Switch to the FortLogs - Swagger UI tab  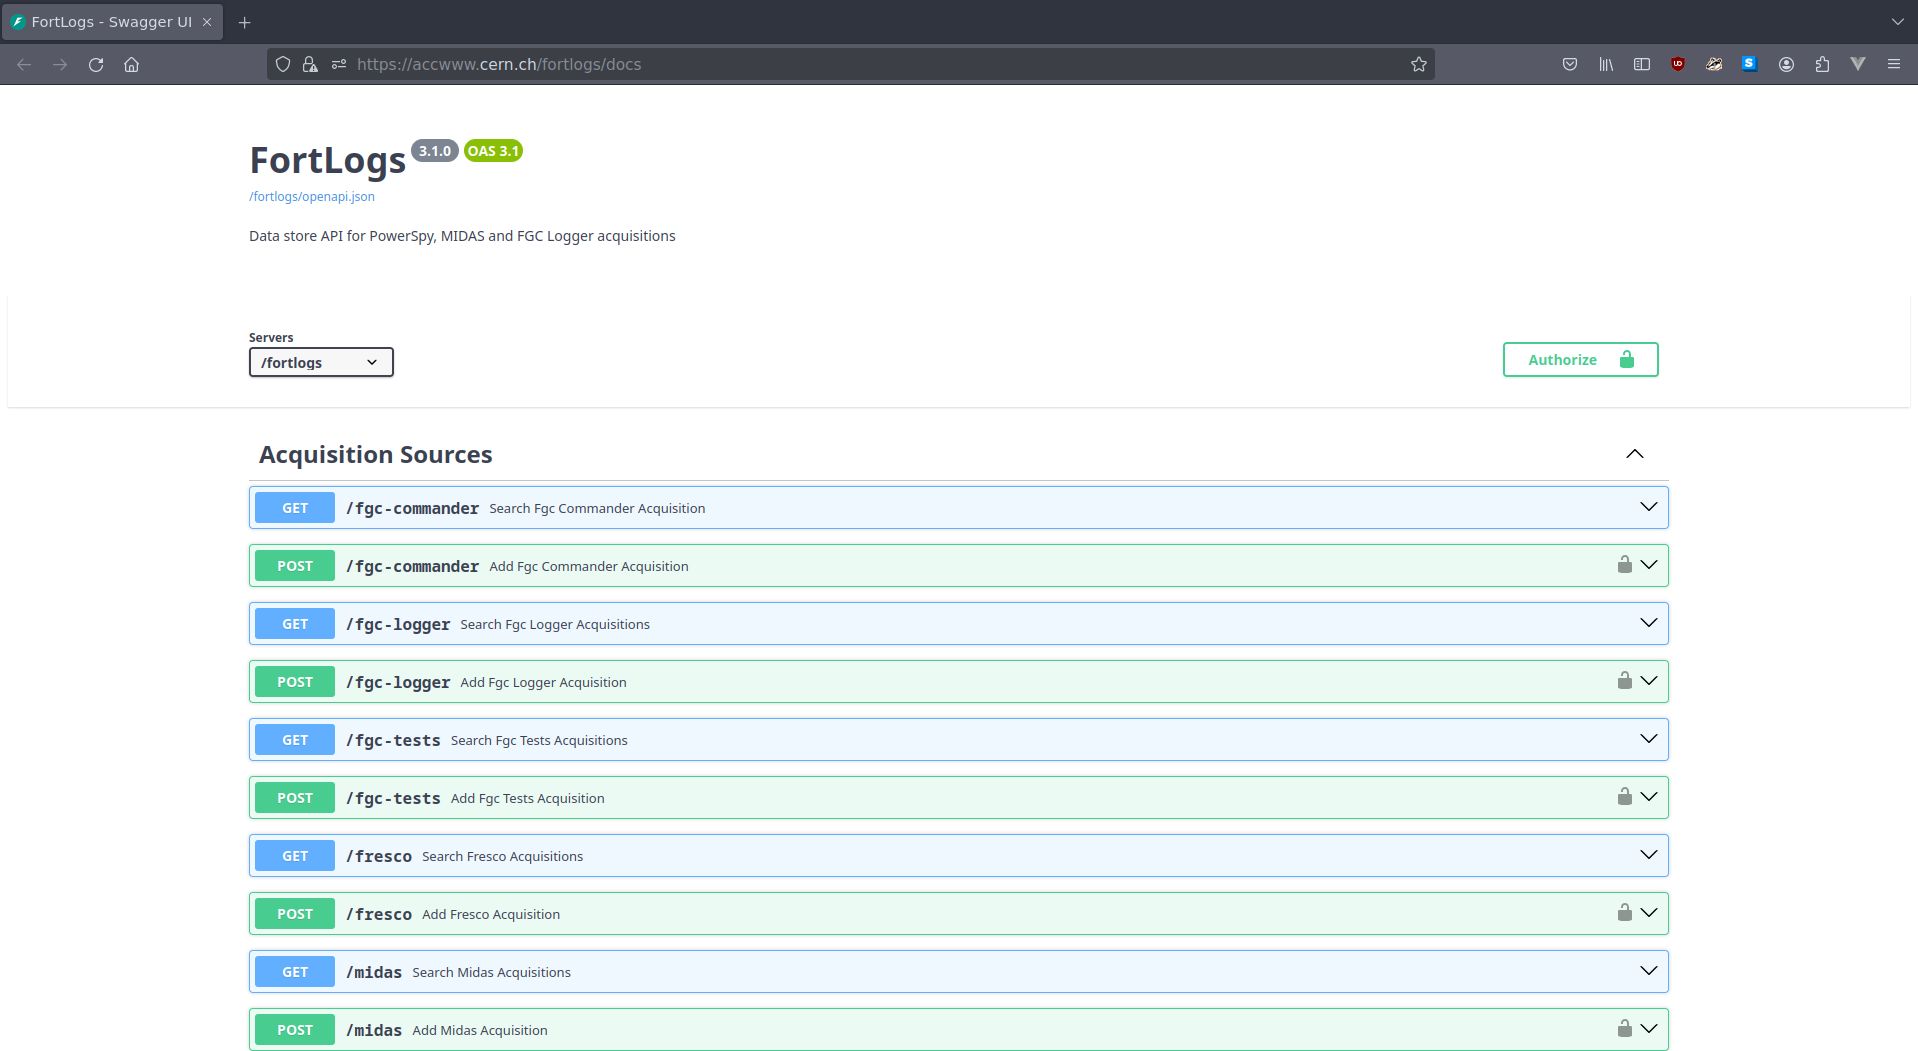(112, 22)
